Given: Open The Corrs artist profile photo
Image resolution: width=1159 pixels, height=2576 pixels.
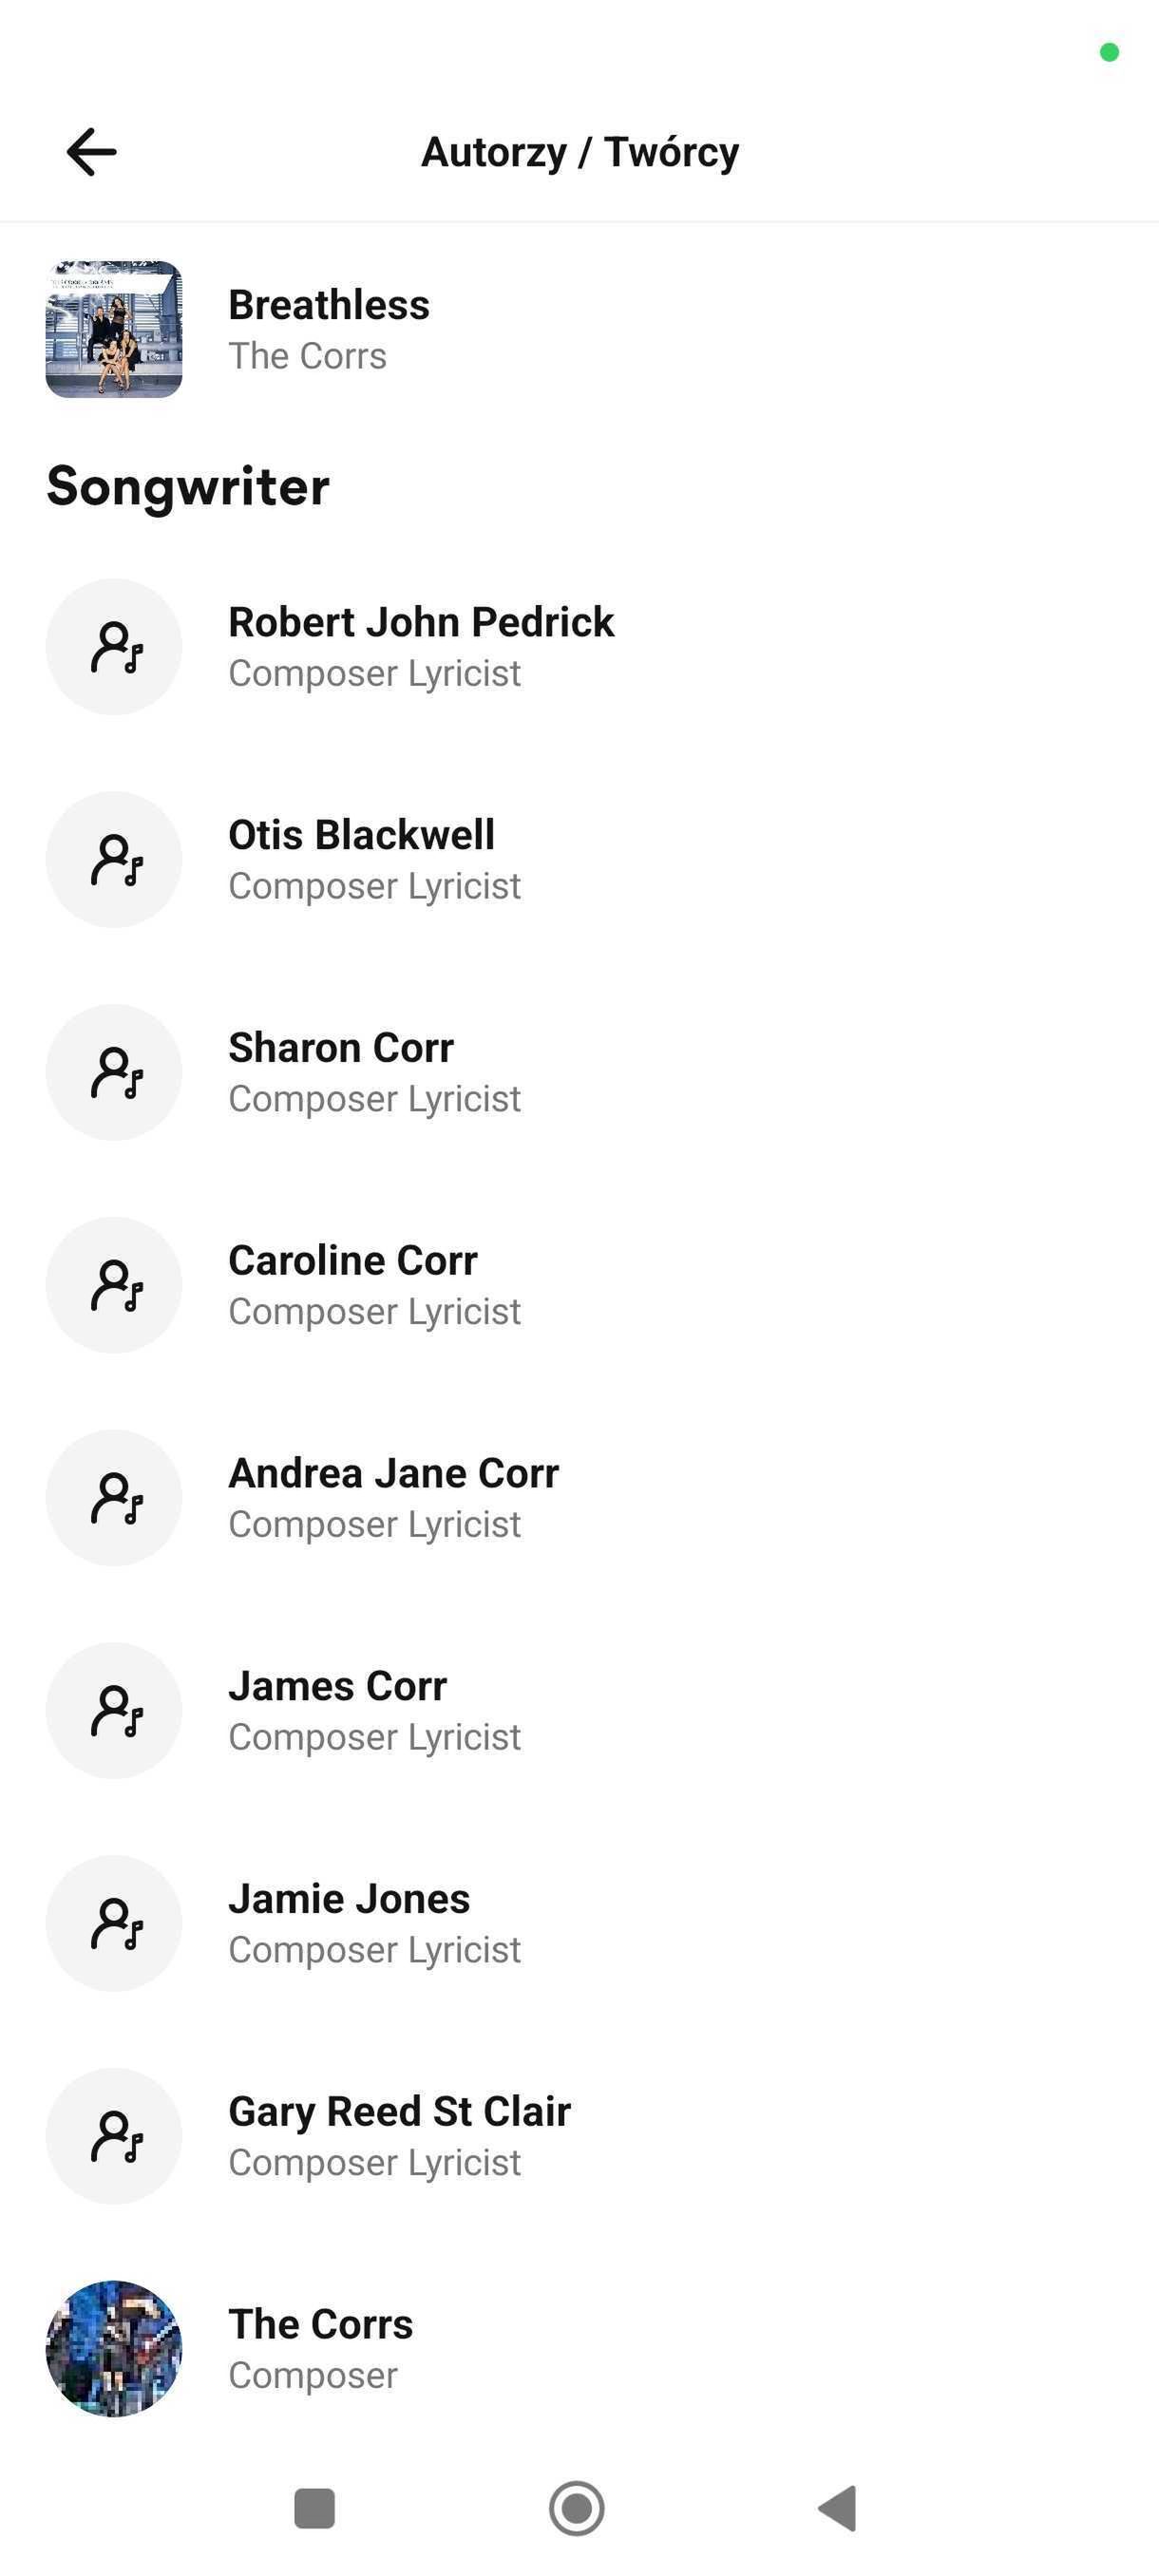Looking at the screenshot, I should click(x=114, y=2349).
